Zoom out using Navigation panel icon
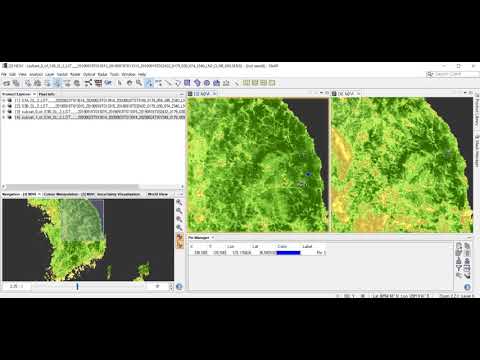The height and width of the screenshot is (360, 480). (x=179, y=211)
